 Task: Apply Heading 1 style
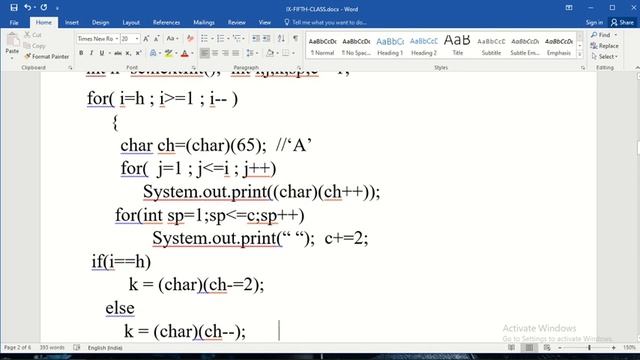(390, 47)
